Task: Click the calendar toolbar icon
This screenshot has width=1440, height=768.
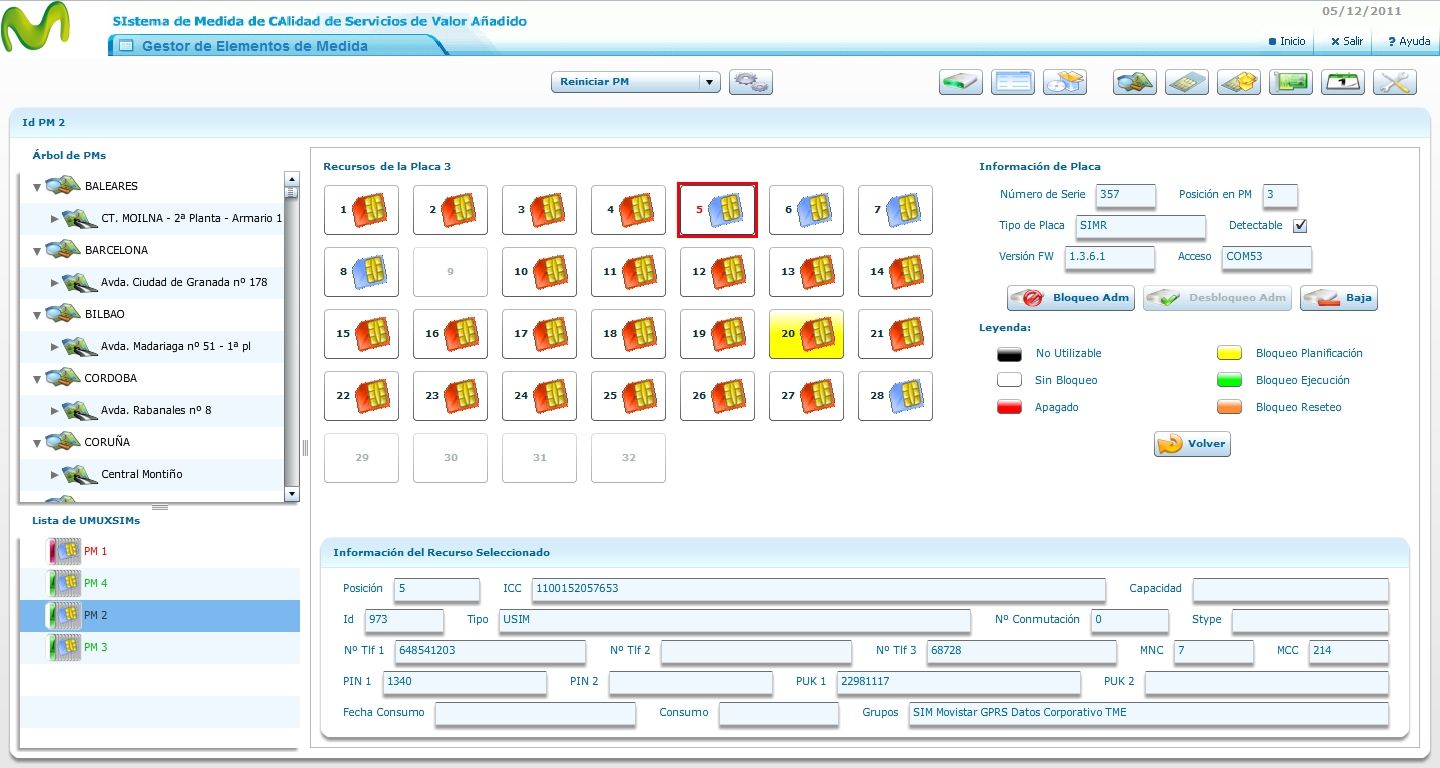Action: pos(1343,82)
